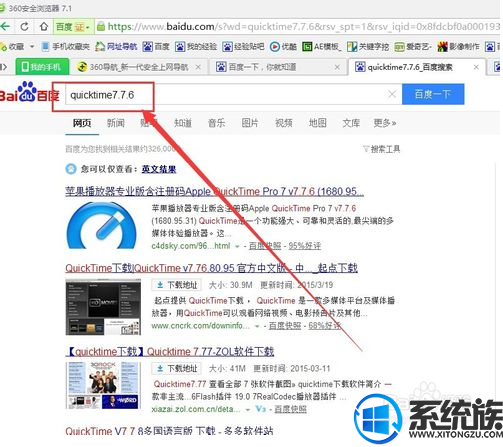Reload the page with refresh icon

click(x=24, y=26)
